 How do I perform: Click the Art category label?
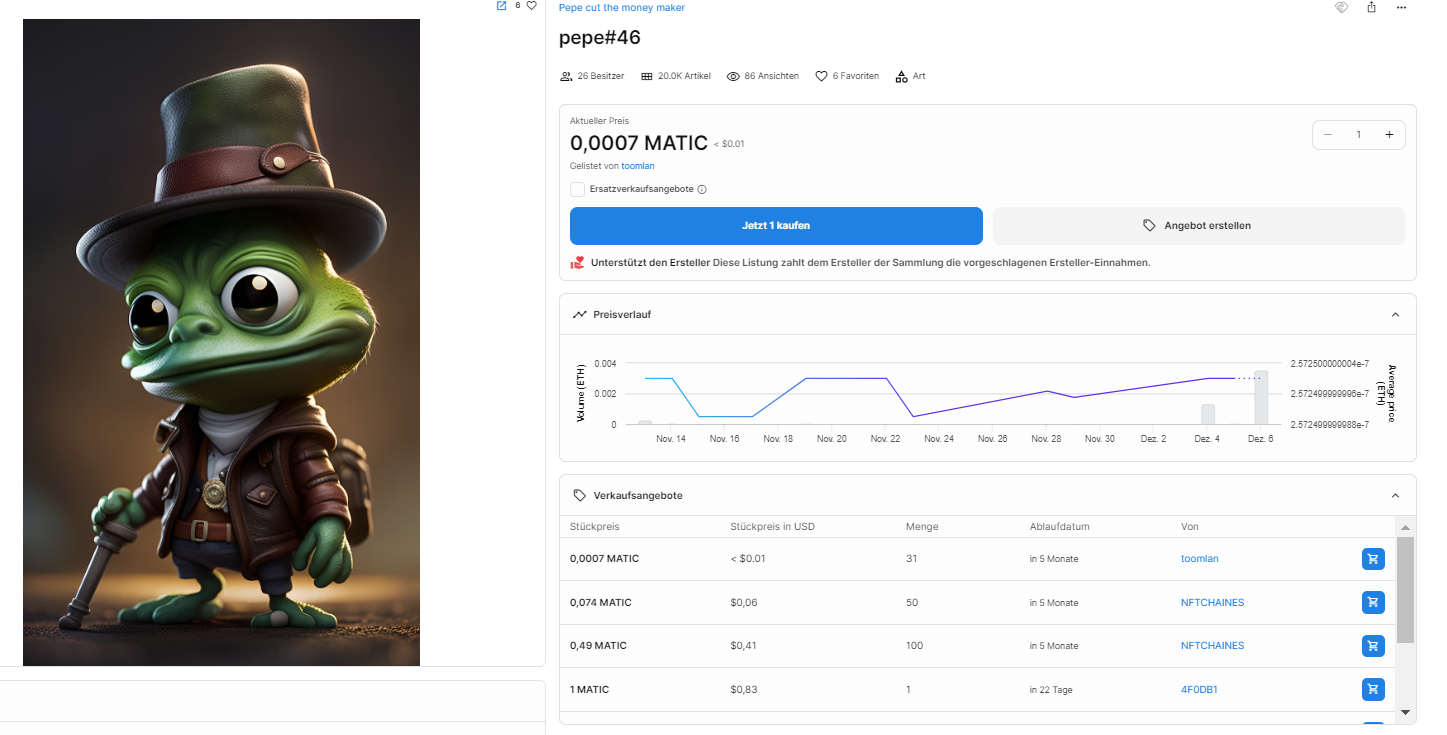[x=919, y=76]
